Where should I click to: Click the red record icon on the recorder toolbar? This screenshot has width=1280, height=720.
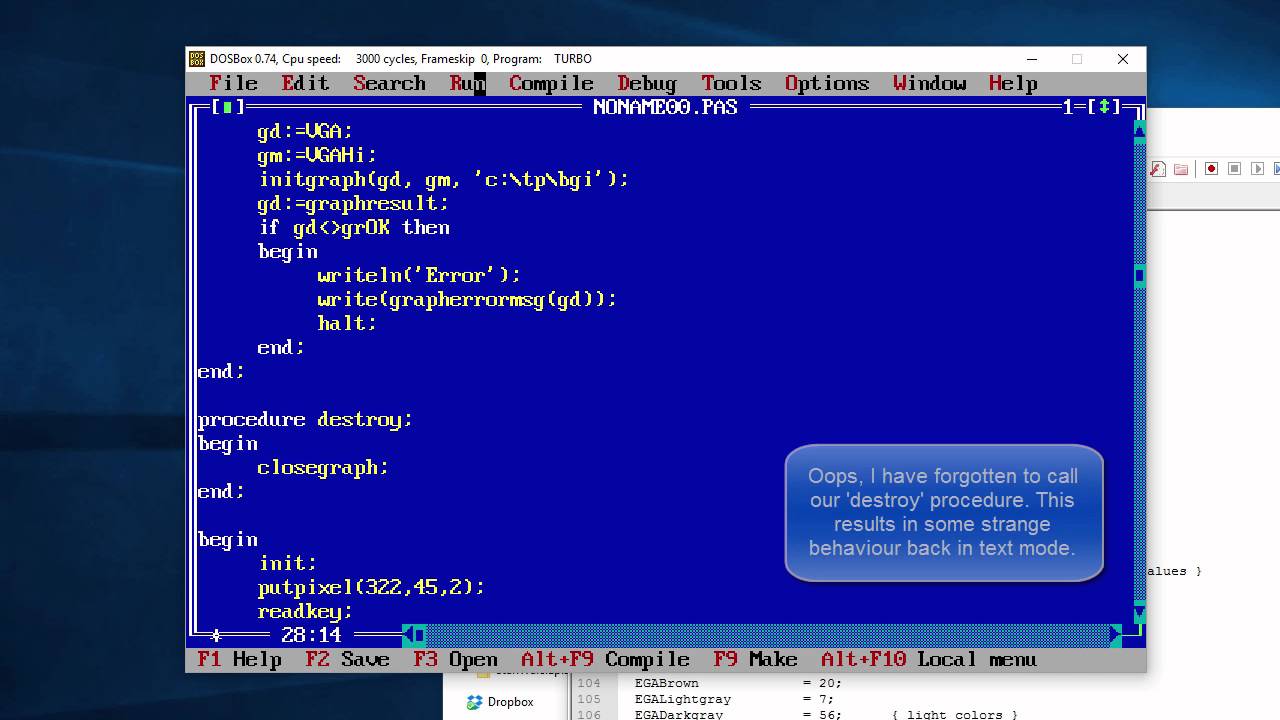coord(1211,167)
